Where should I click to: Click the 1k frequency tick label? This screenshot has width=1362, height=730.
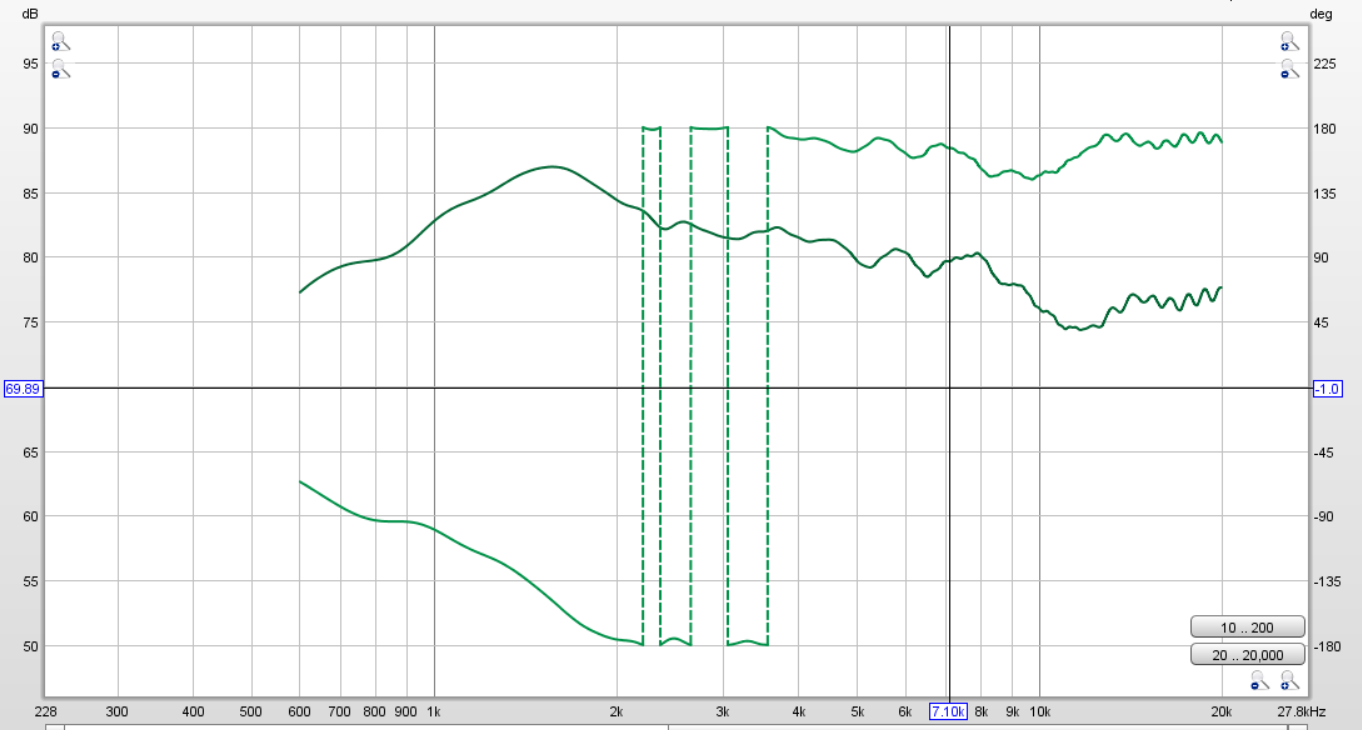(434, 712)
